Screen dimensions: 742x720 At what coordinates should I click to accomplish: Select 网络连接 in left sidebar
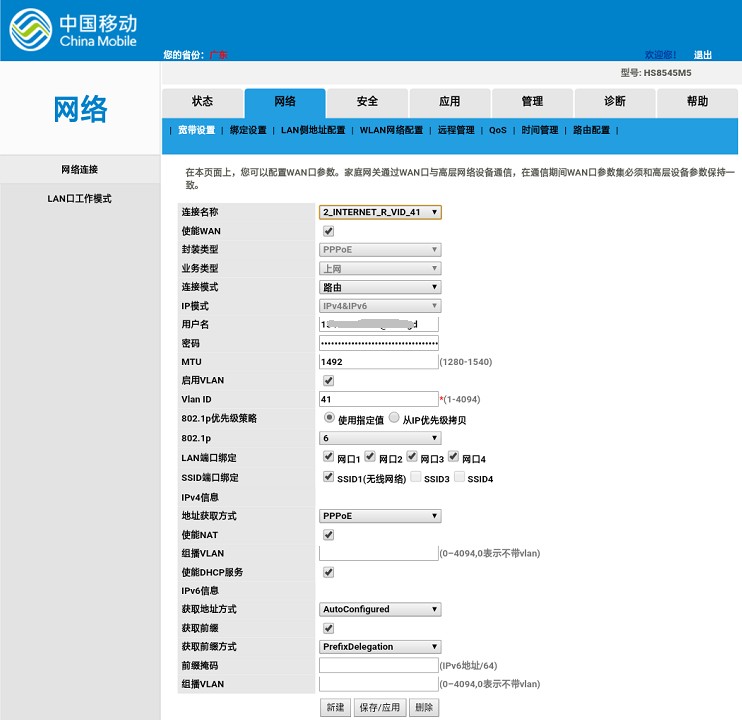pyautogui.click(x=80, y=169)
